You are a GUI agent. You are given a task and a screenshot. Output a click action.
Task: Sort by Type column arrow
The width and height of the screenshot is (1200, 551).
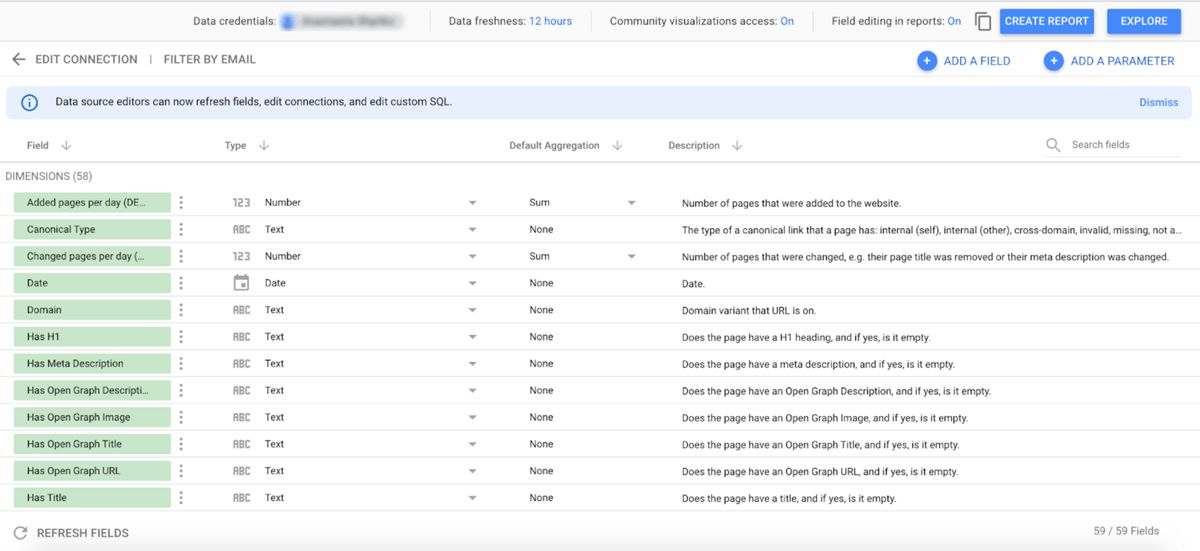pyautogui.click(x=264, y=146)
